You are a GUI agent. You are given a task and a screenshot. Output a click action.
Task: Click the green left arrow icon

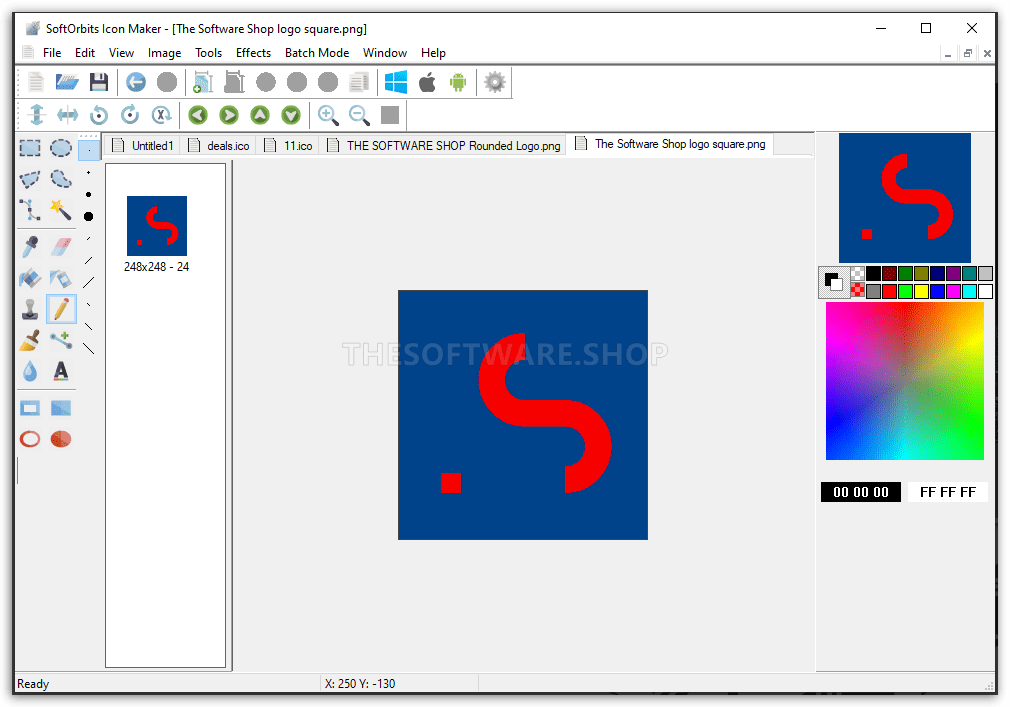tap(198, 115)
